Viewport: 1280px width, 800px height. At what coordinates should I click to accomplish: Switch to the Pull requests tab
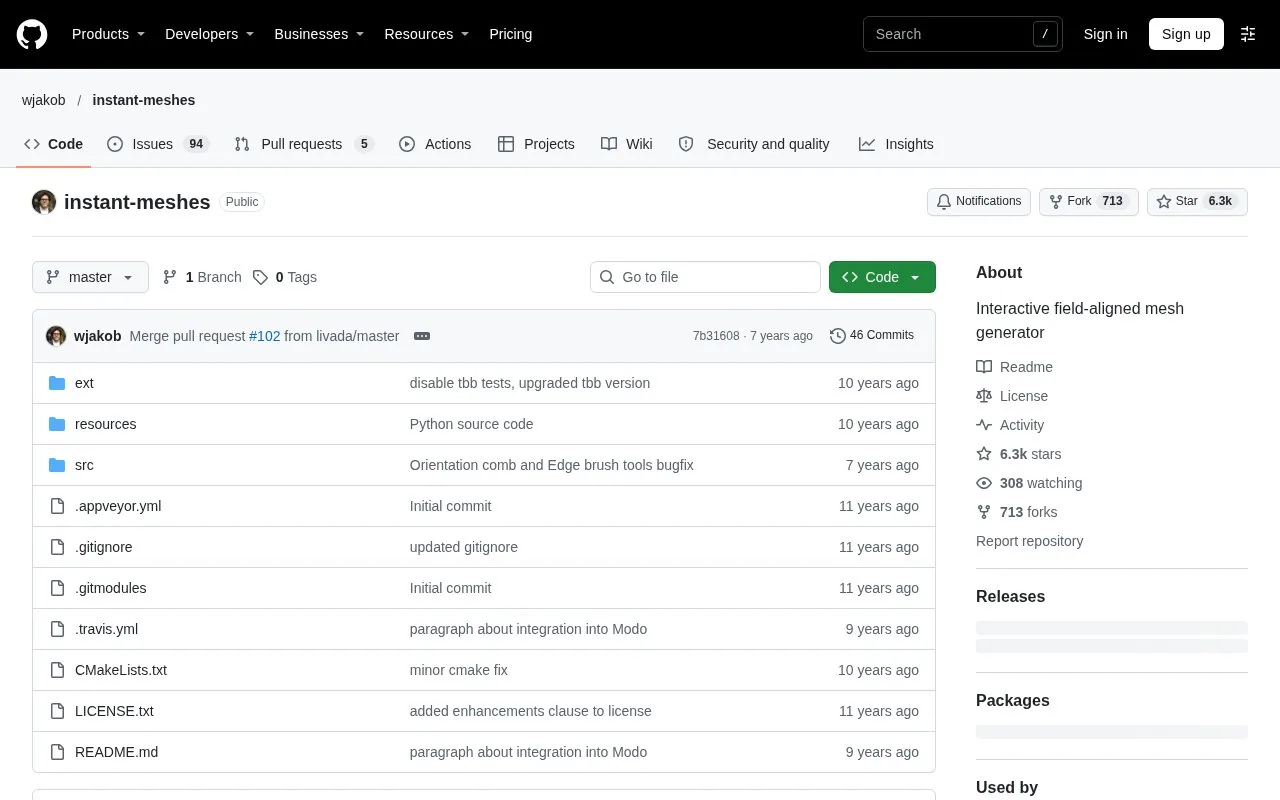(x=304, y=144)
